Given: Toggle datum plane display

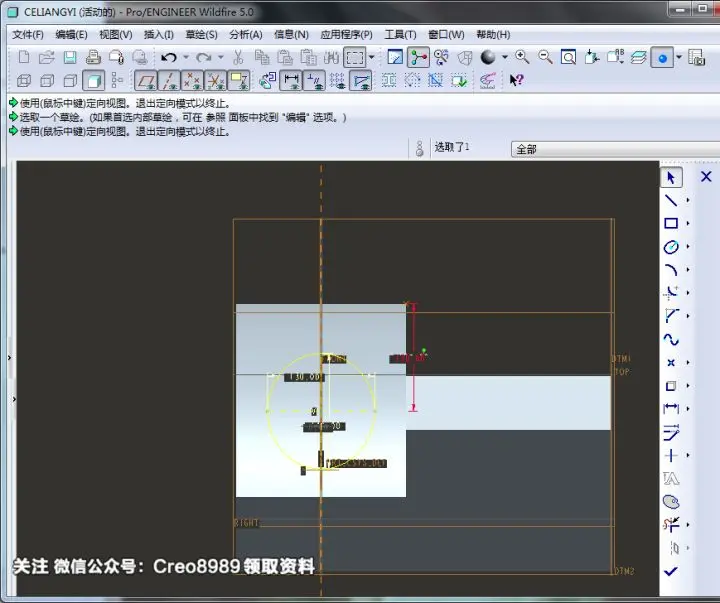Looking at the screenshot, I should click(146, 81).
